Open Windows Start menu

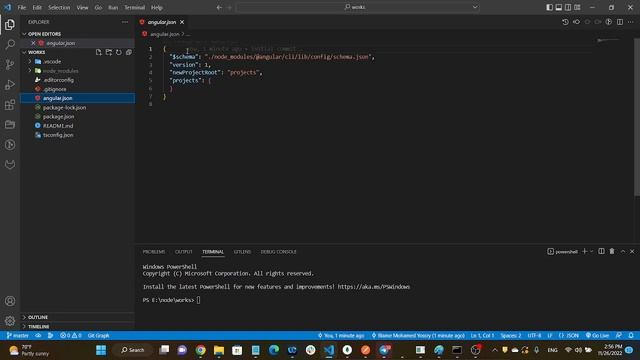[101, 350]
